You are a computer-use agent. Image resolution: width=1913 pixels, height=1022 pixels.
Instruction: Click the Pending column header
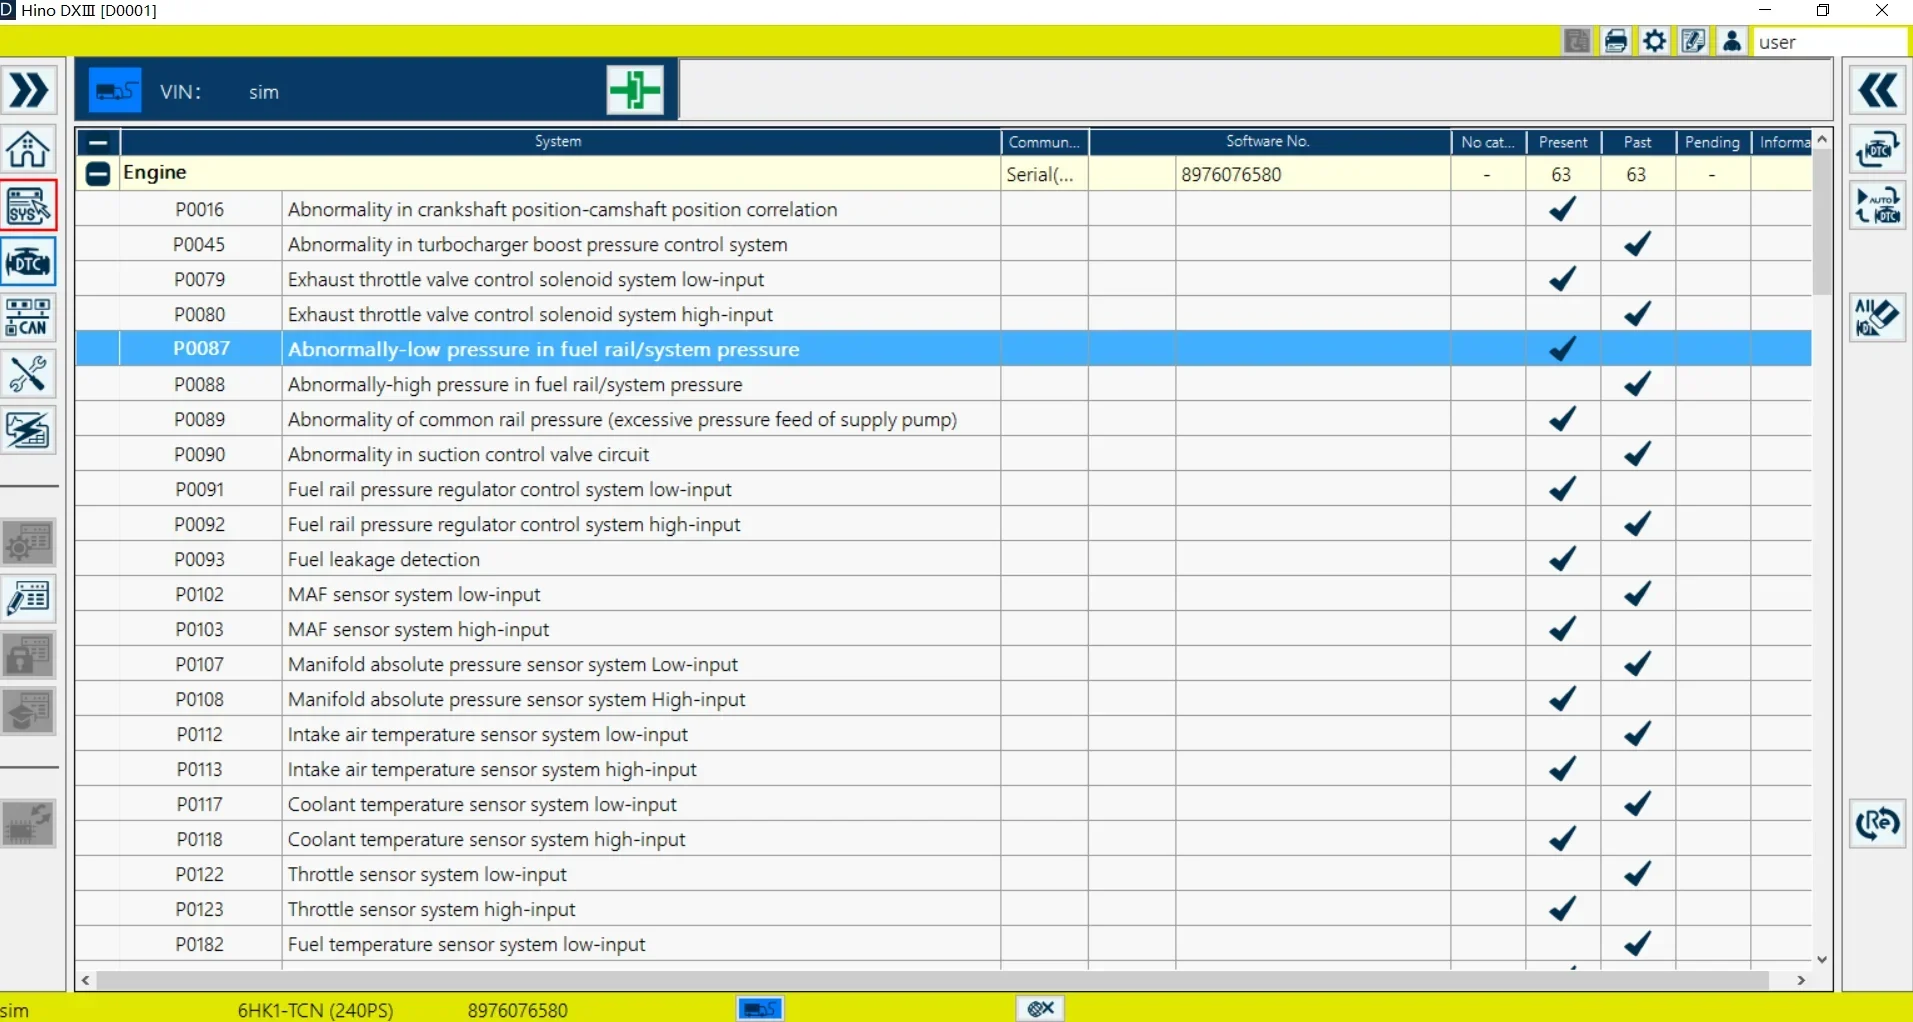(1712, 142)
